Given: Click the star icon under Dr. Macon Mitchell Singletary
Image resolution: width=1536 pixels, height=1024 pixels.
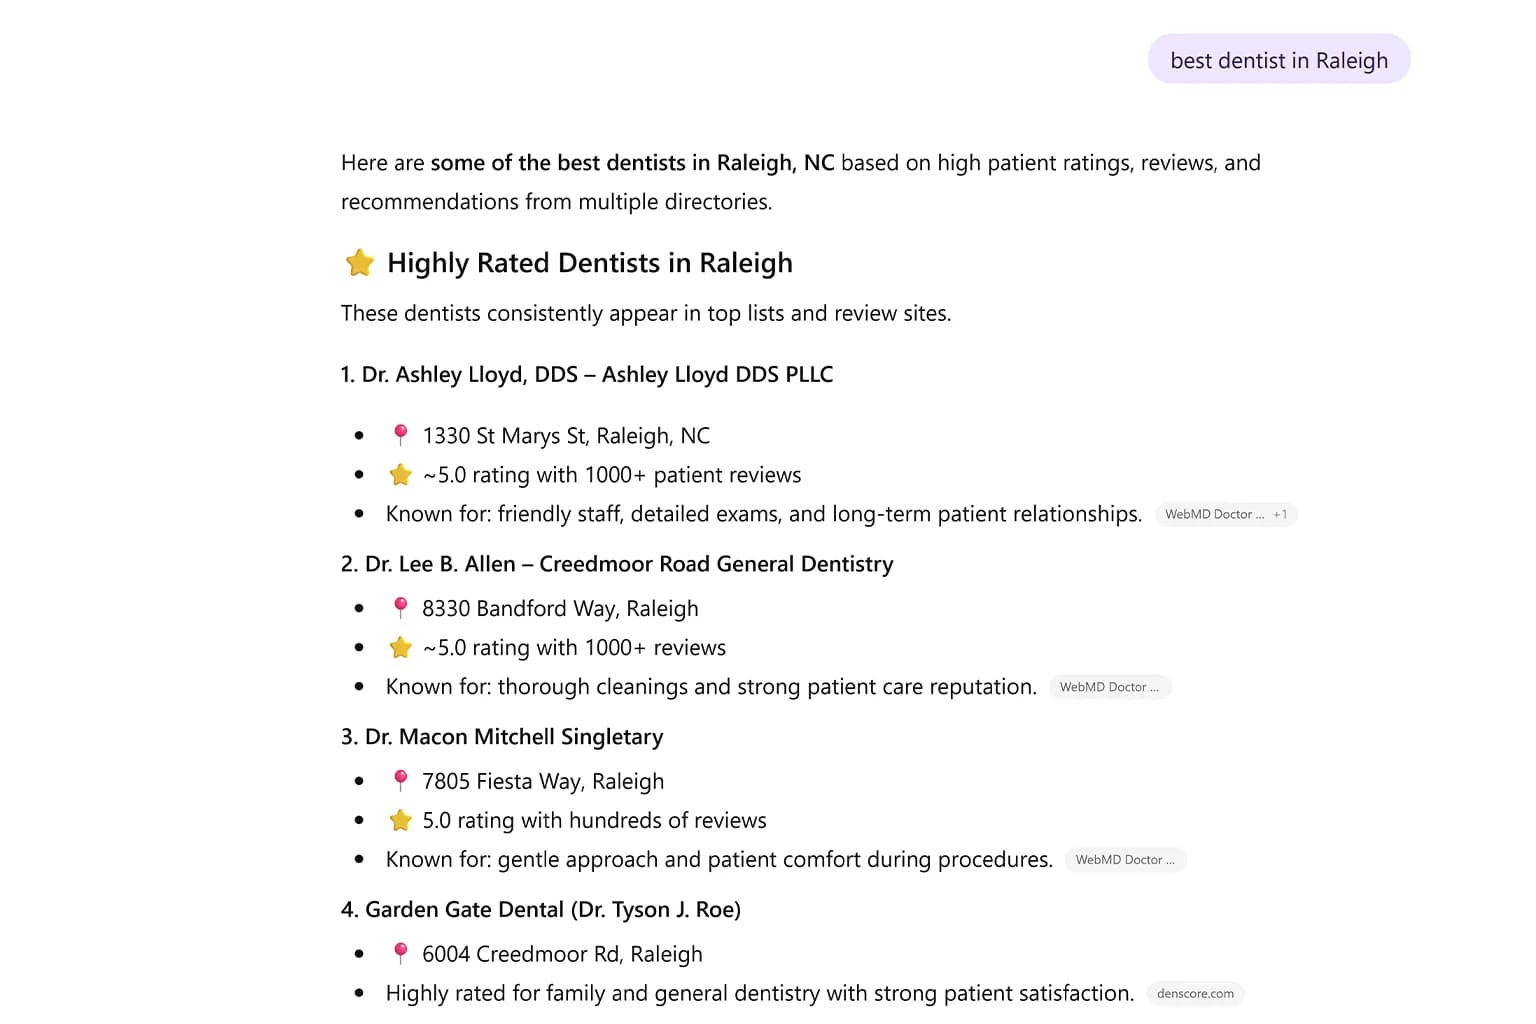Looking at the screenshot, I should pyautogui.click(x=400, y=818).
